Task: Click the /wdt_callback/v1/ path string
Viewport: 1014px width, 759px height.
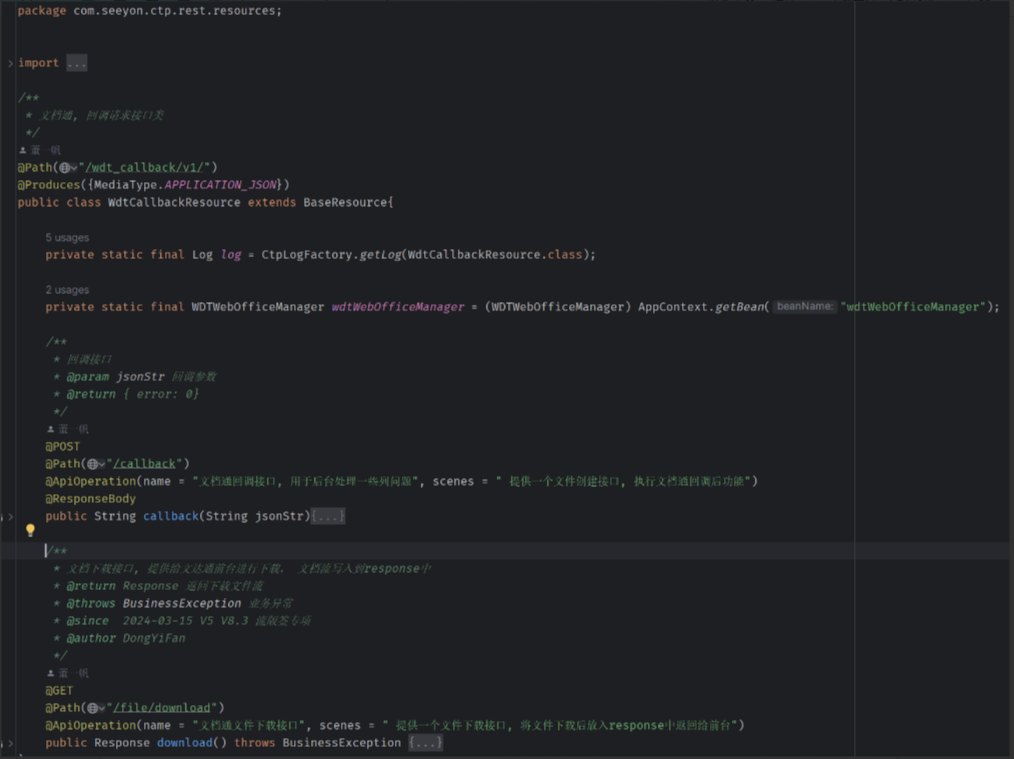Action: tap(145, 167)
